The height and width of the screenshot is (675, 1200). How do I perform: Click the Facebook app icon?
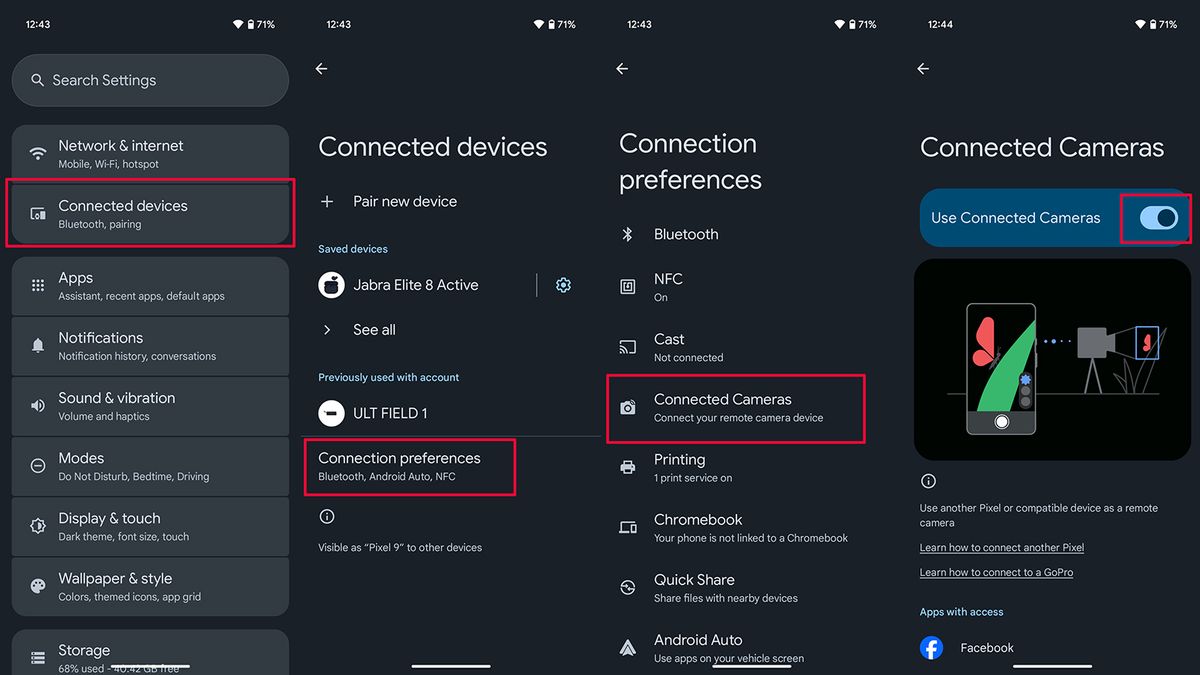coord(931,648)
